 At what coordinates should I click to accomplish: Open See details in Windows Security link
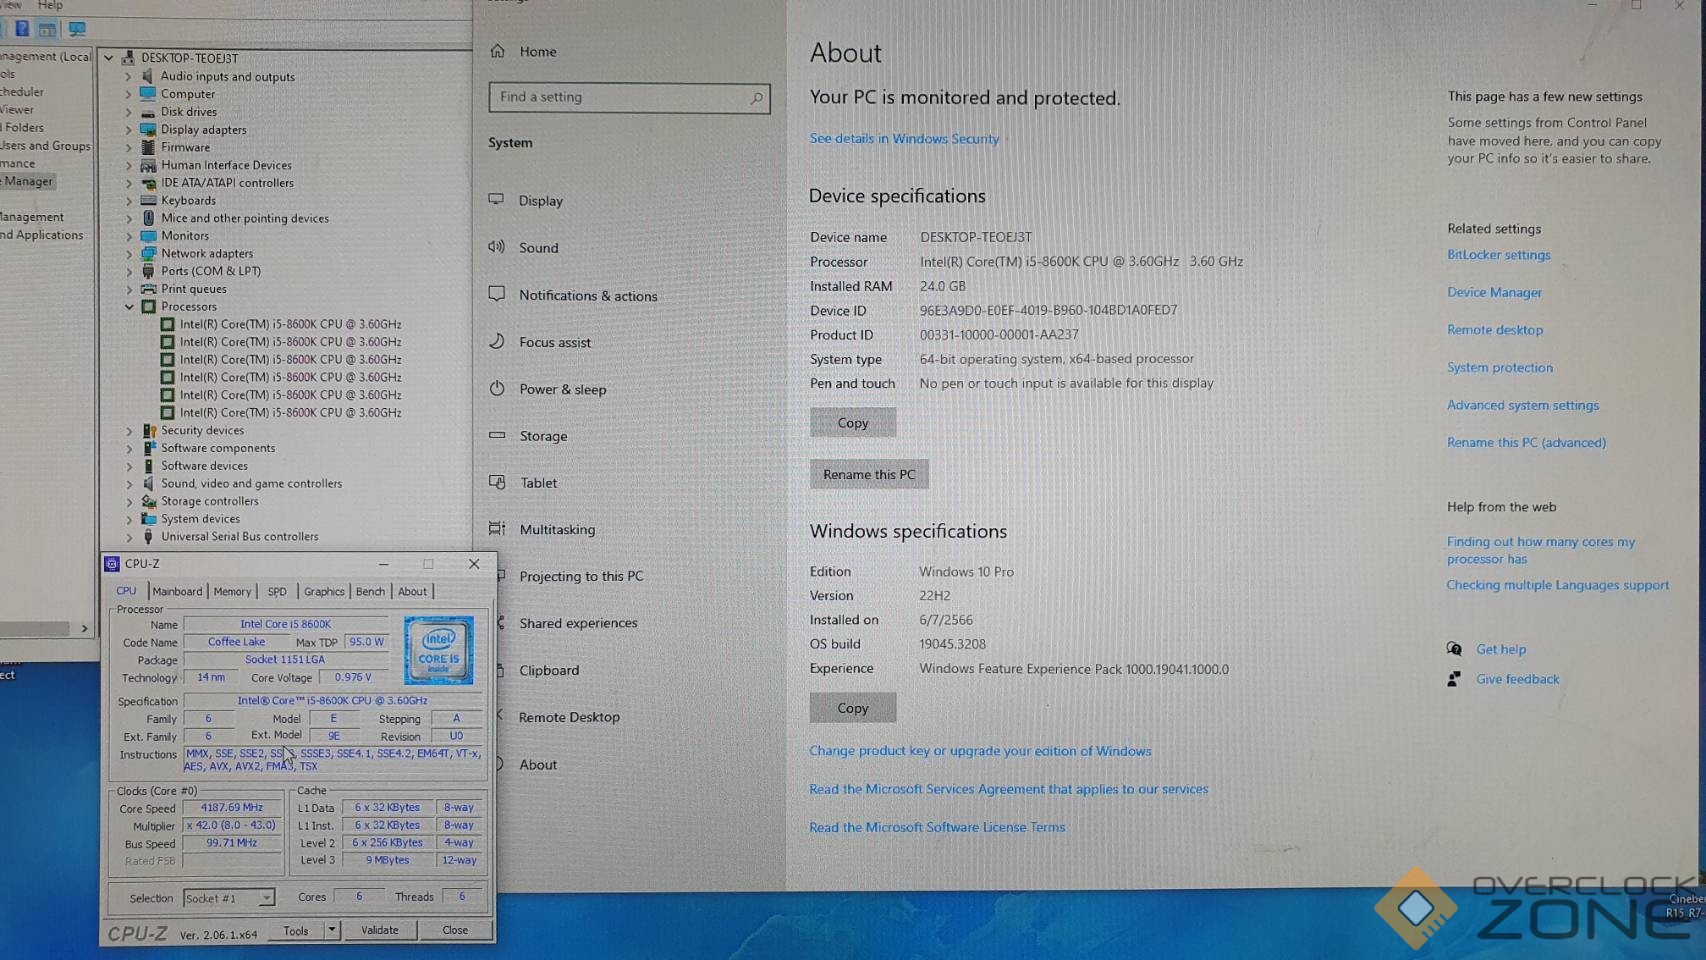904,138
